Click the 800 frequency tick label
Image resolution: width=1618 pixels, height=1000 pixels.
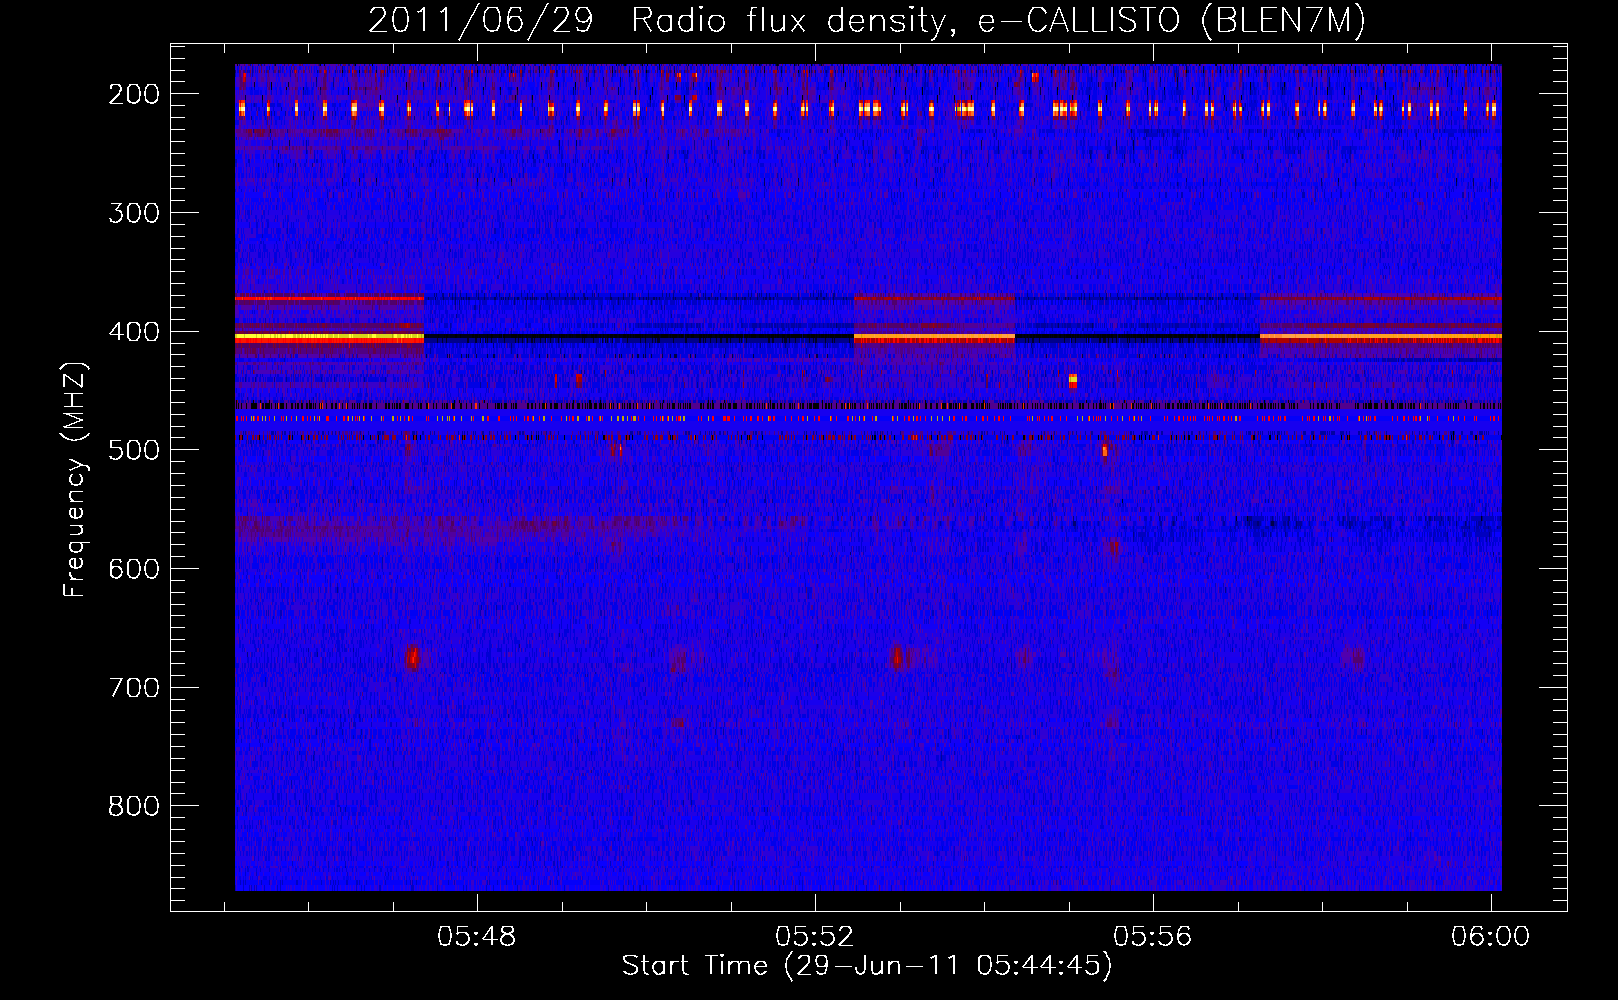pyautogui.click(x=133, y=806)
